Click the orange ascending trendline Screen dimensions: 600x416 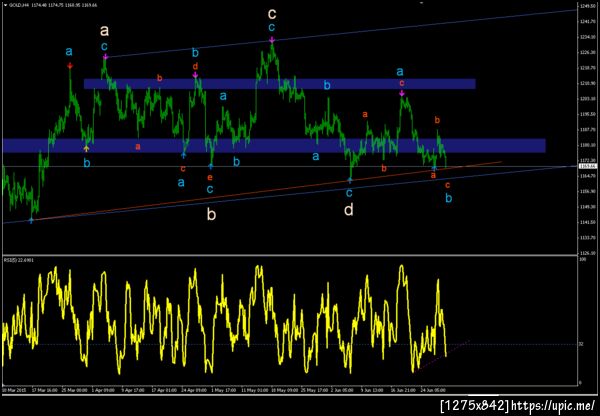(268, 190)
